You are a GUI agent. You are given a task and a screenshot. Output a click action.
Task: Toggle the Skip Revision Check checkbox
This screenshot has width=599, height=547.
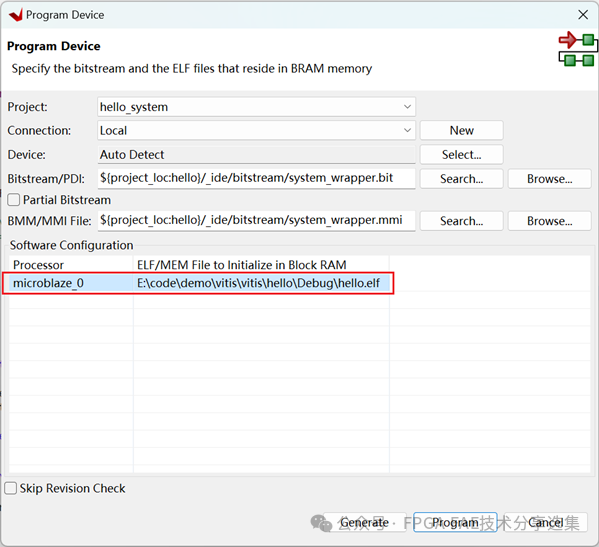tap(10, 488)
